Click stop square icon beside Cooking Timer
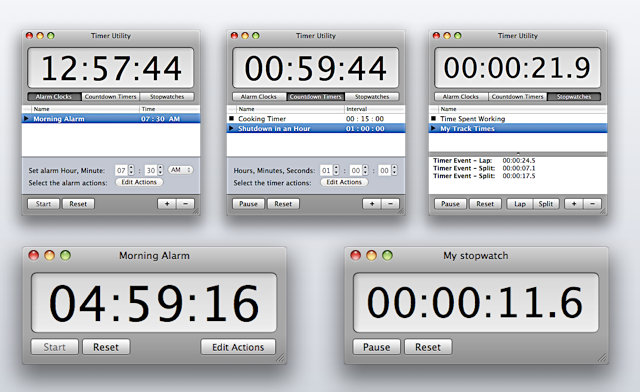This screenshot has width=640, height=392. pyautogui.click(x=231, y=118)
